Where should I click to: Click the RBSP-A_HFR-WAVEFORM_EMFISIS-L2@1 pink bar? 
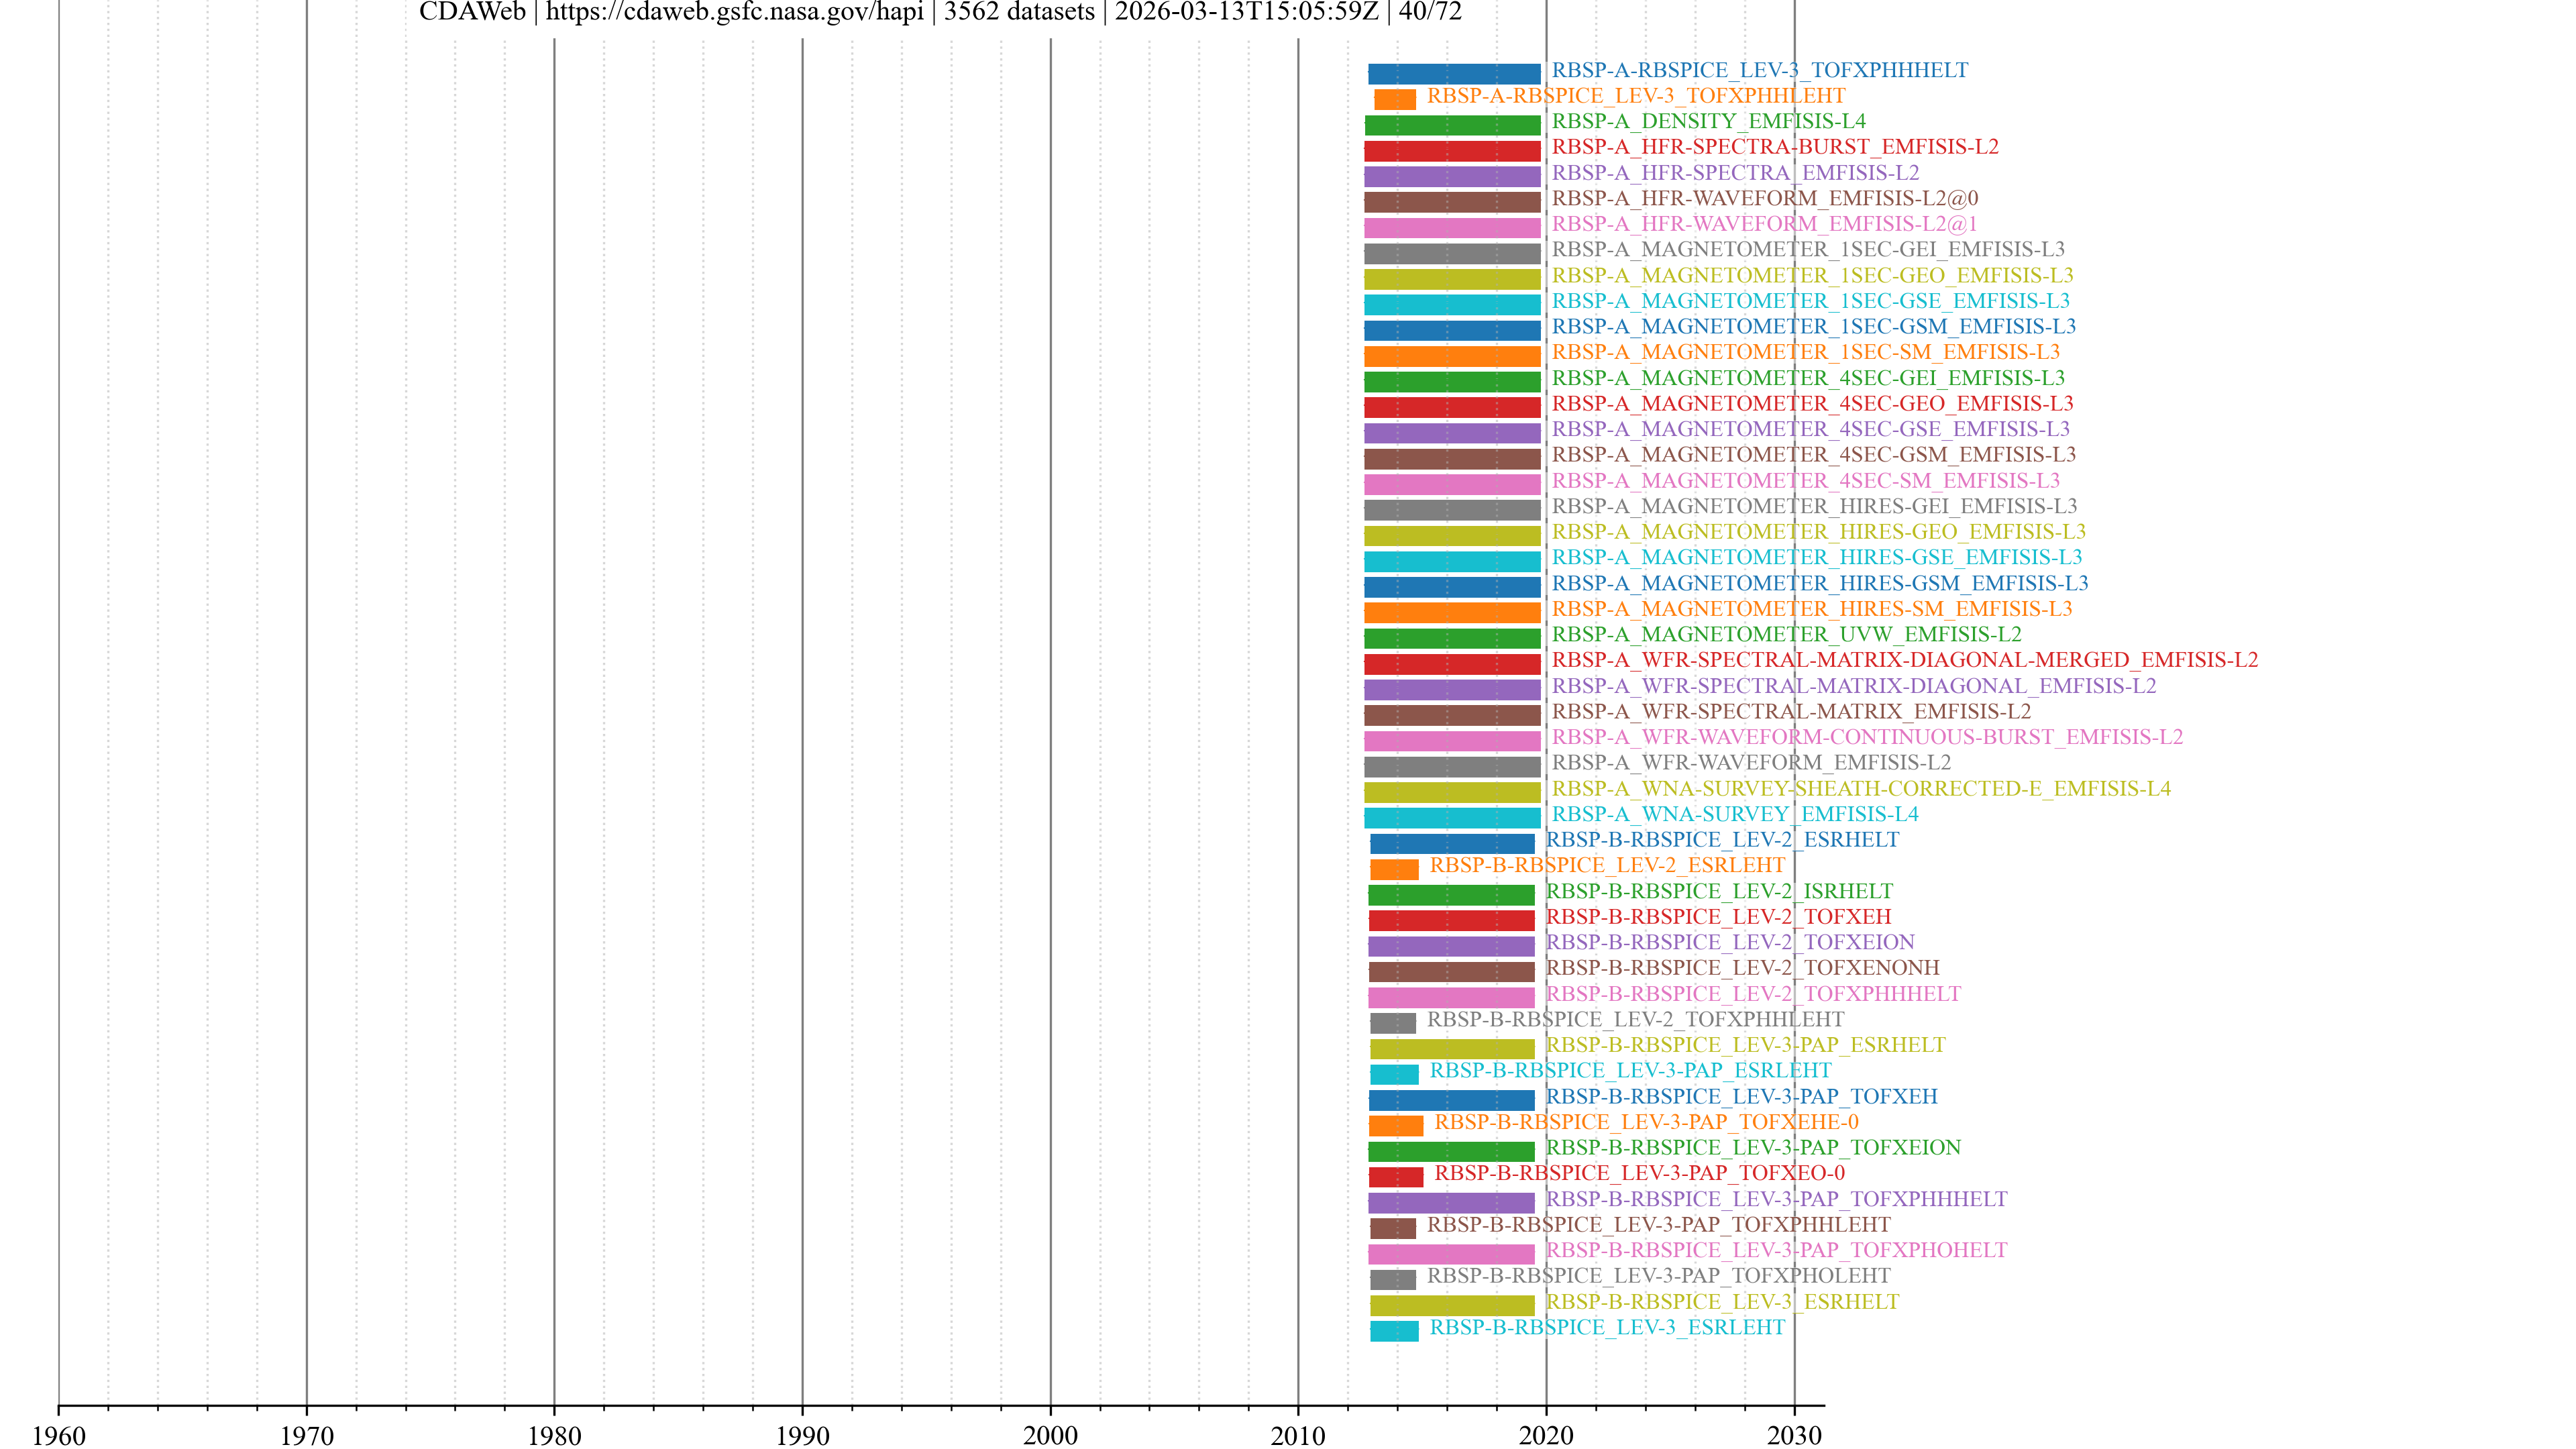pos(1452,228)
